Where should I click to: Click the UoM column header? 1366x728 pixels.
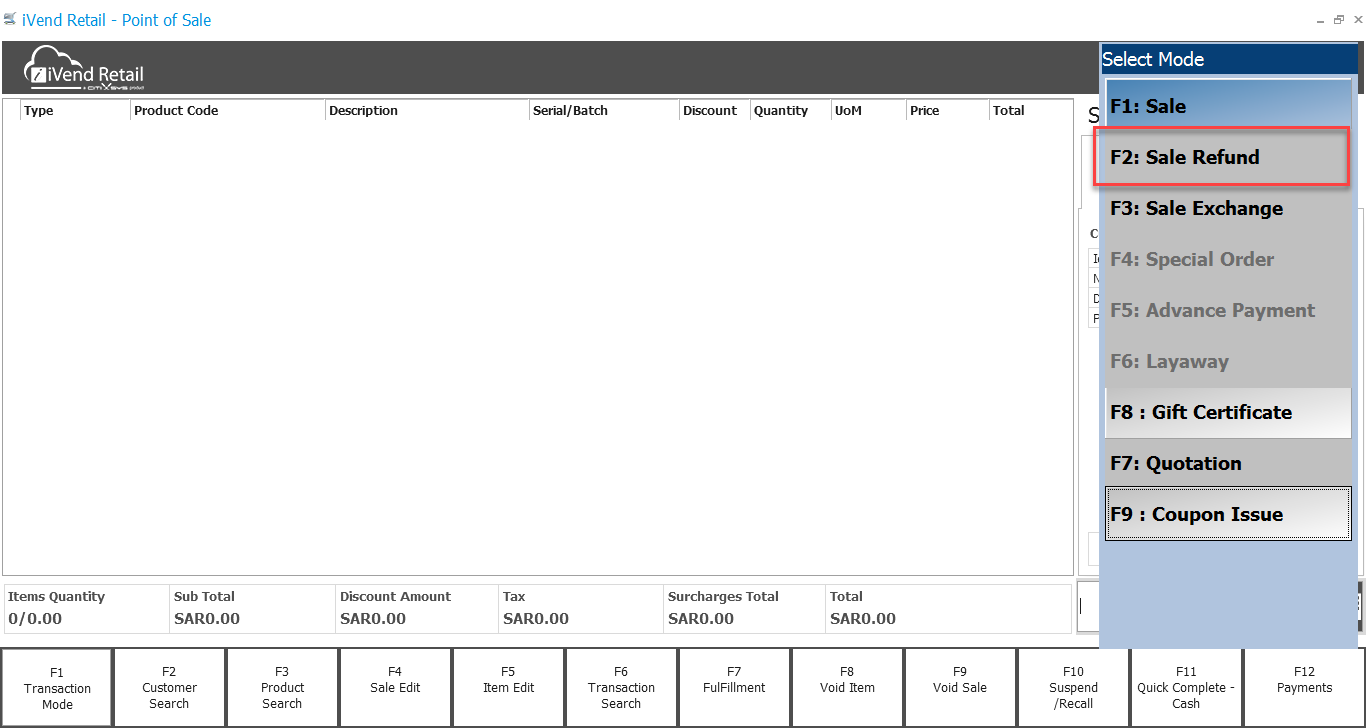click(x=869, y=111)
